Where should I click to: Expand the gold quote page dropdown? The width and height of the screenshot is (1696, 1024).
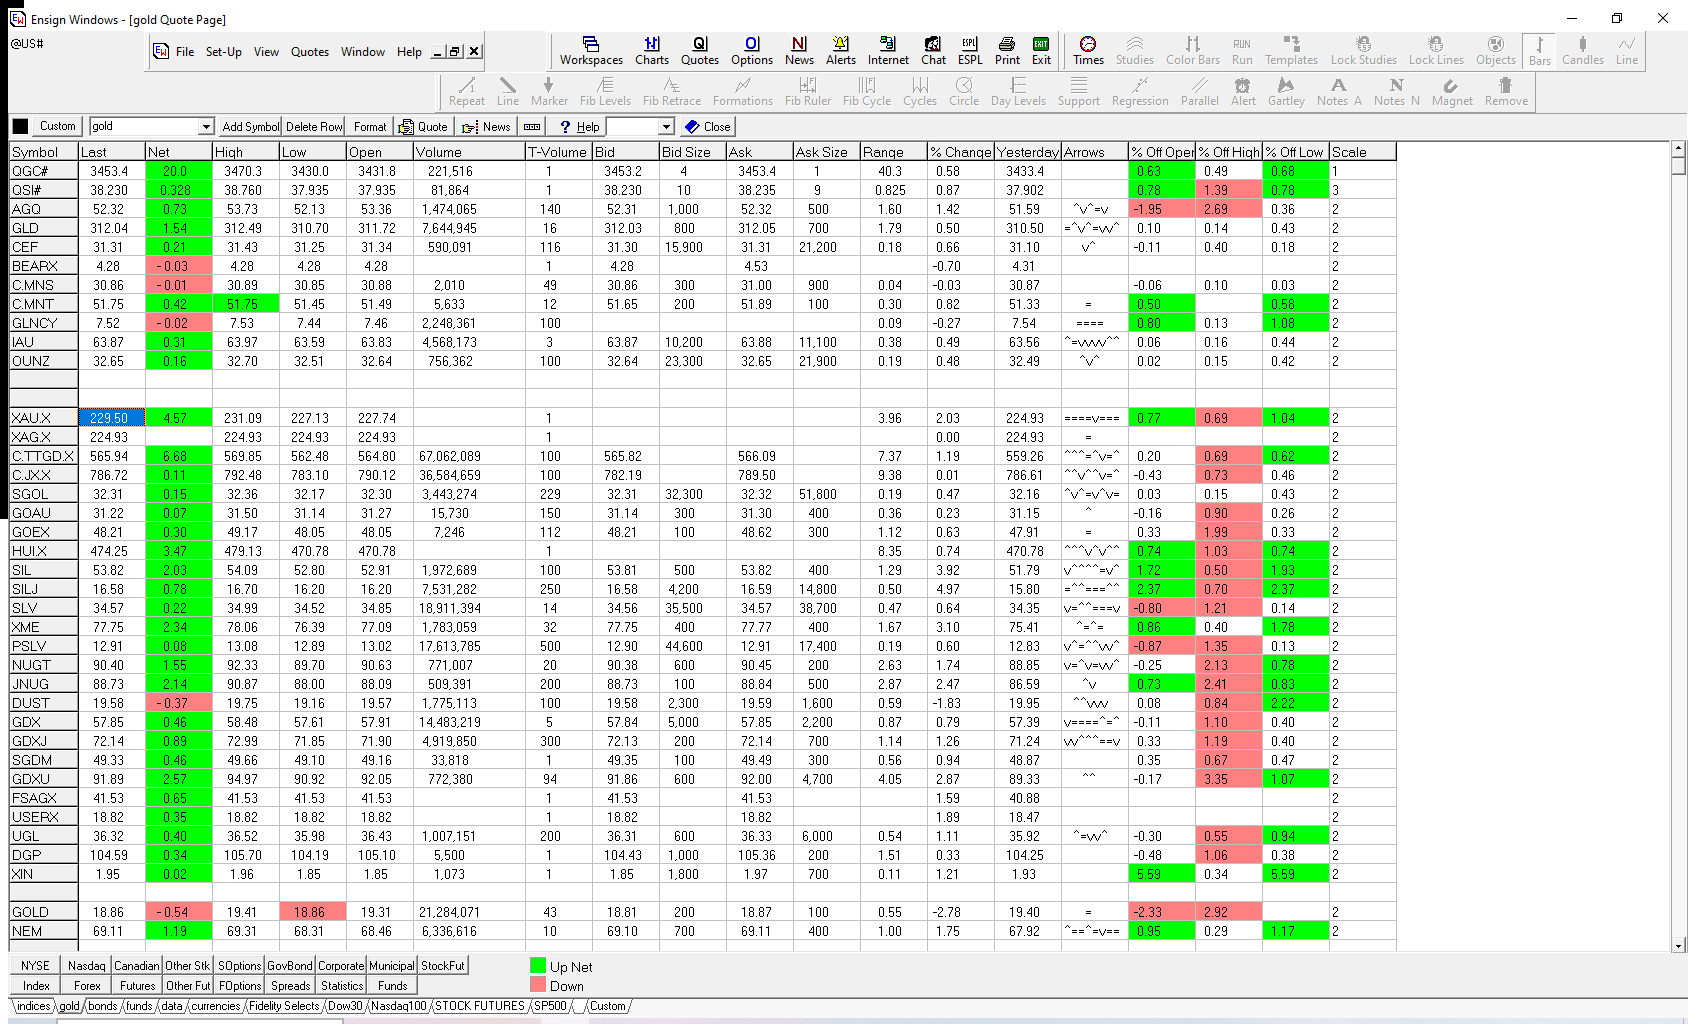[x=206, y=127]
